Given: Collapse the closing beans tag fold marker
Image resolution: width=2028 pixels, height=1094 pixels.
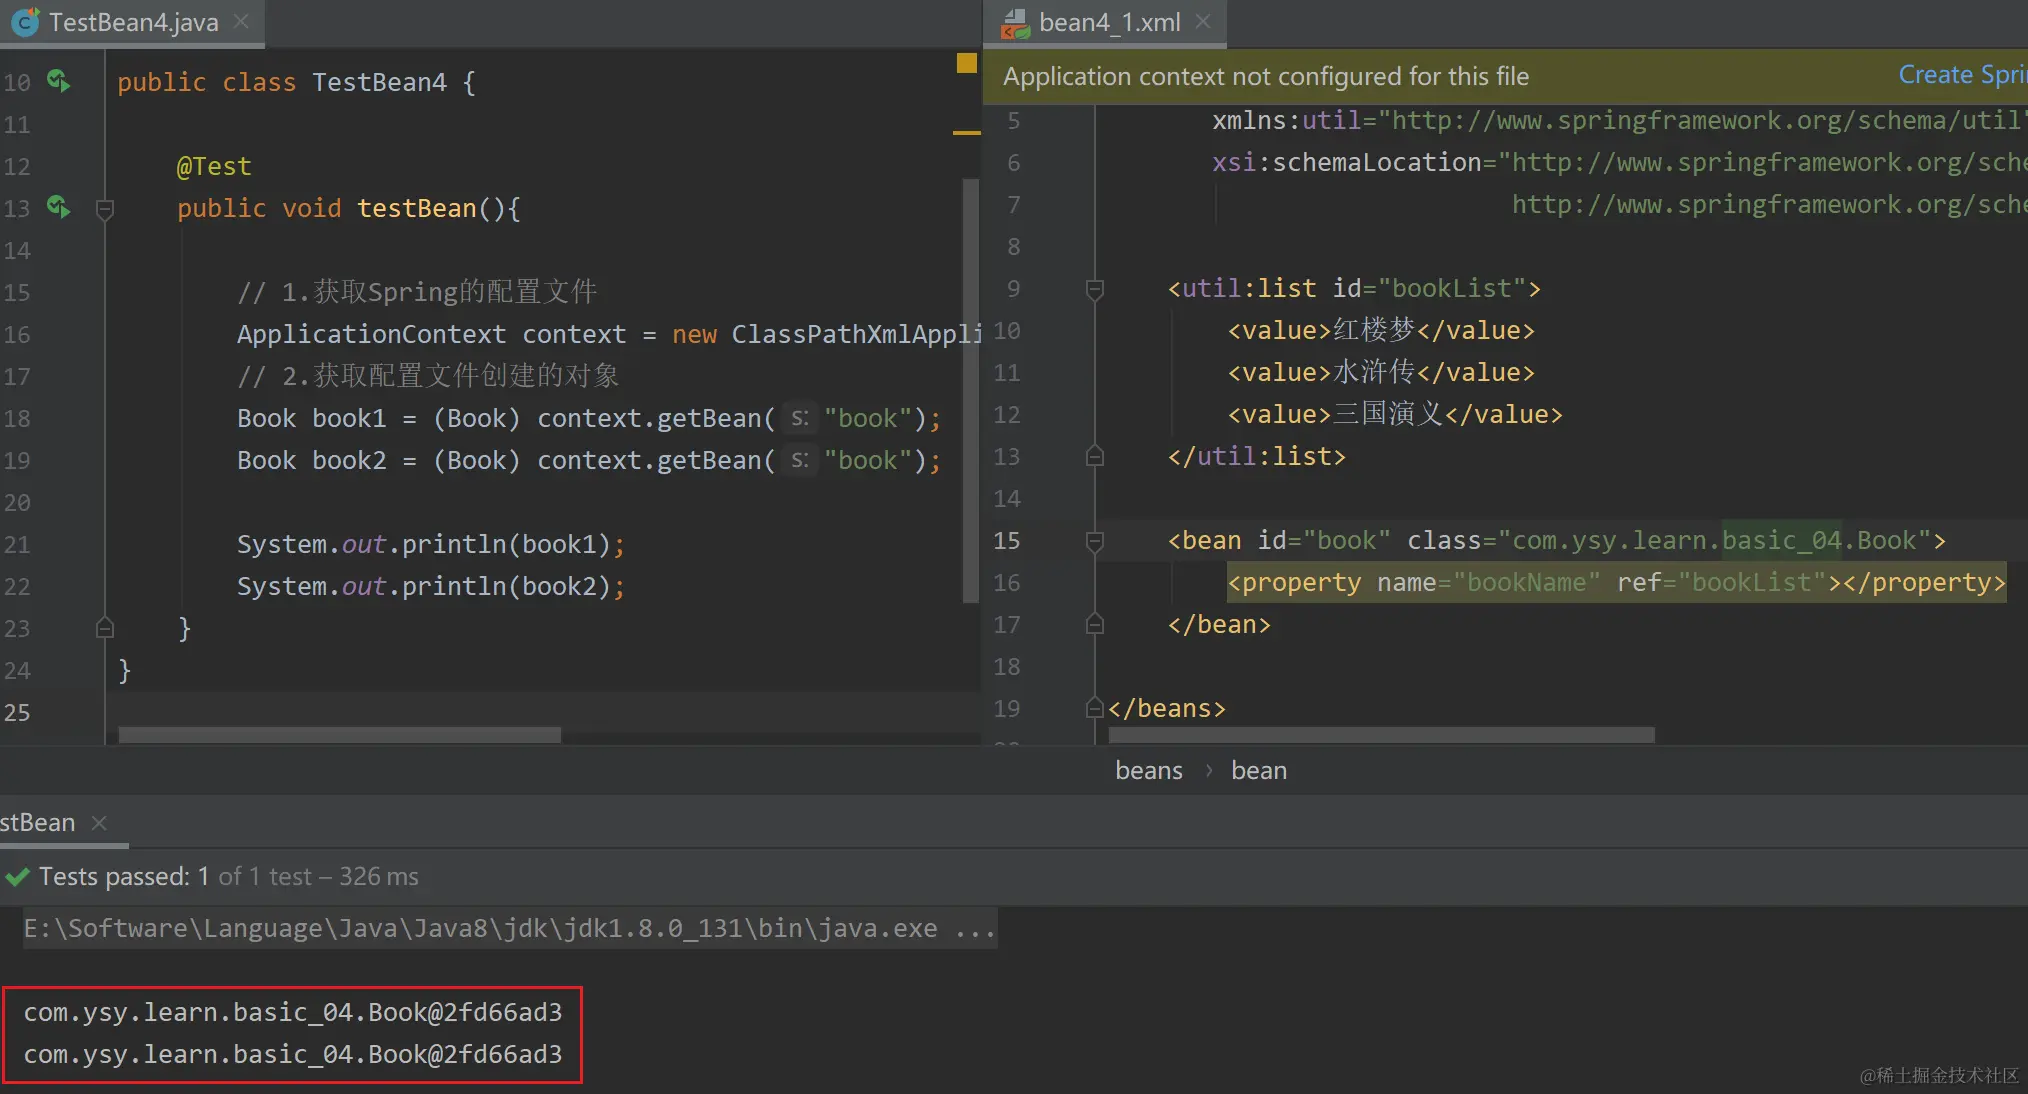Looking at the screenshot, I should coord(1095,708).
